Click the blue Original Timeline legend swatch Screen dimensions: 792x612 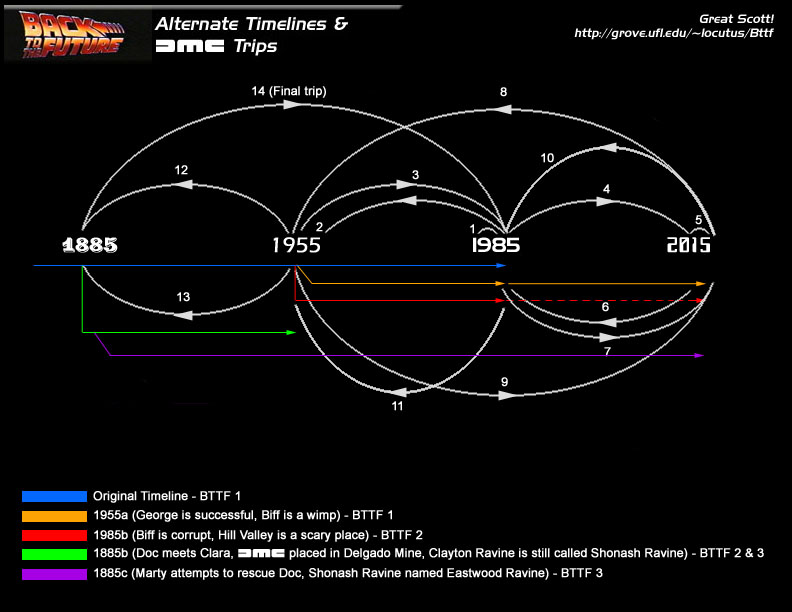click(x=55, y=496)
